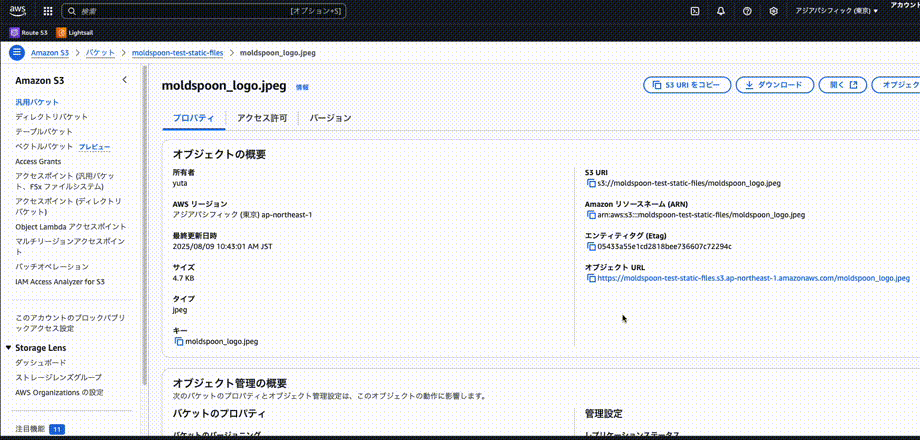Click the size value 4.7 KB
The width and height of the screenshot is (920, 440).
183,278
